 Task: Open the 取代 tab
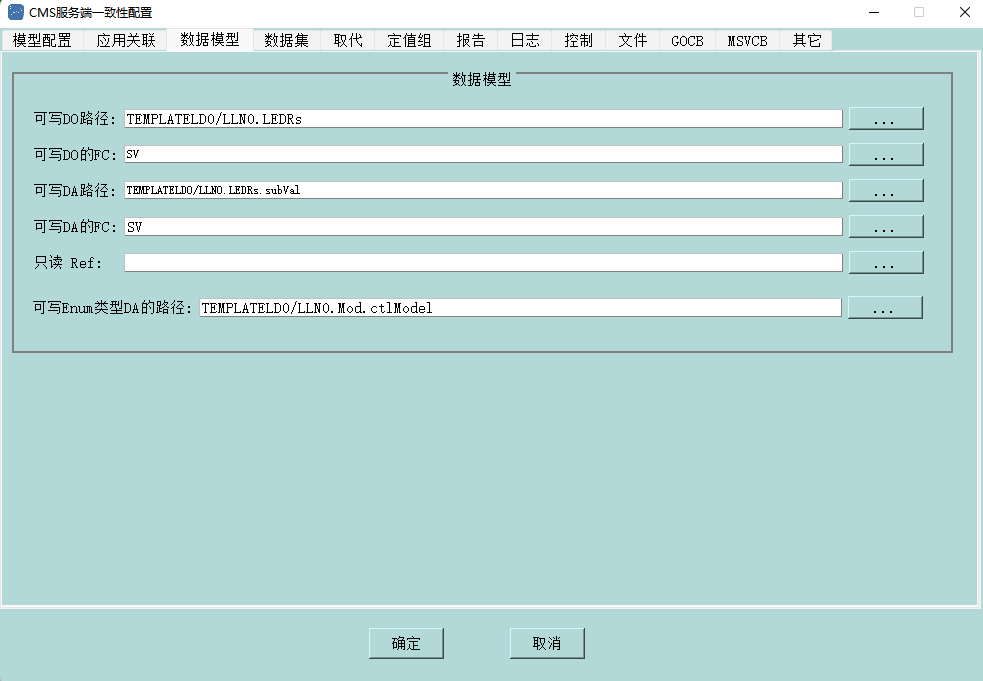click(348, 41)
